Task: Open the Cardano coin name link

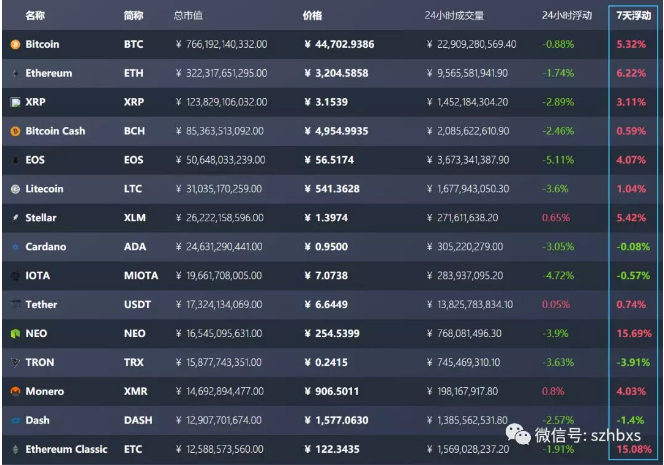Action: [45, 247]
